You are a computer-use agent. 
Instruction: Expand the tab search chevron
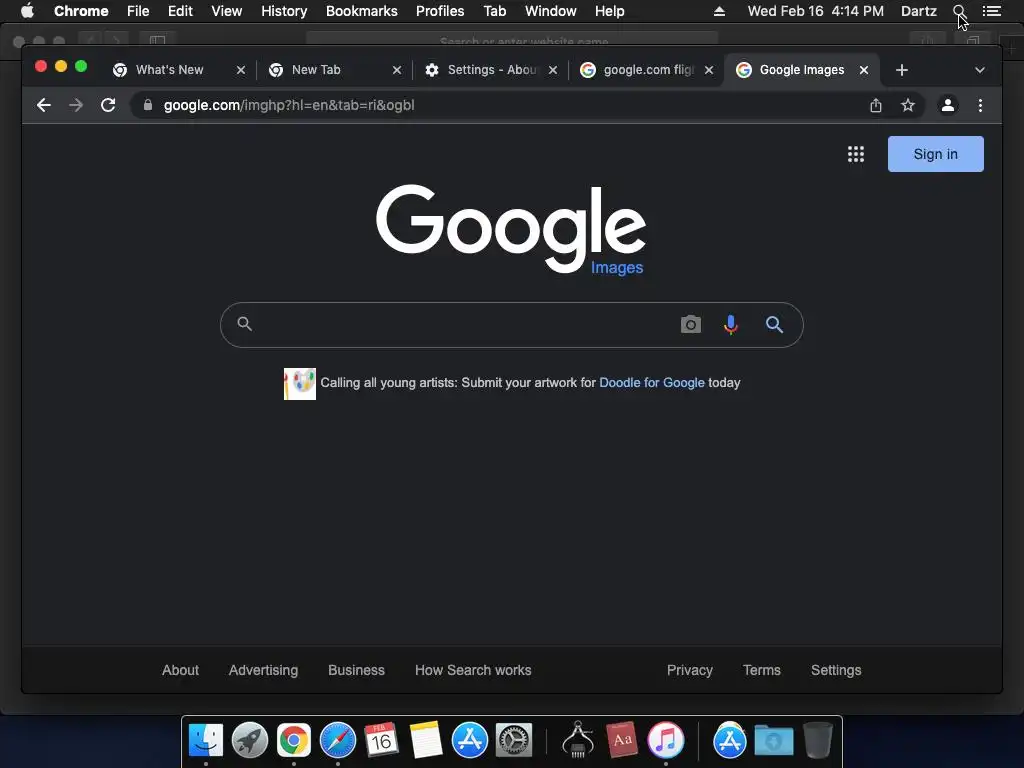[x=980, y=70]
